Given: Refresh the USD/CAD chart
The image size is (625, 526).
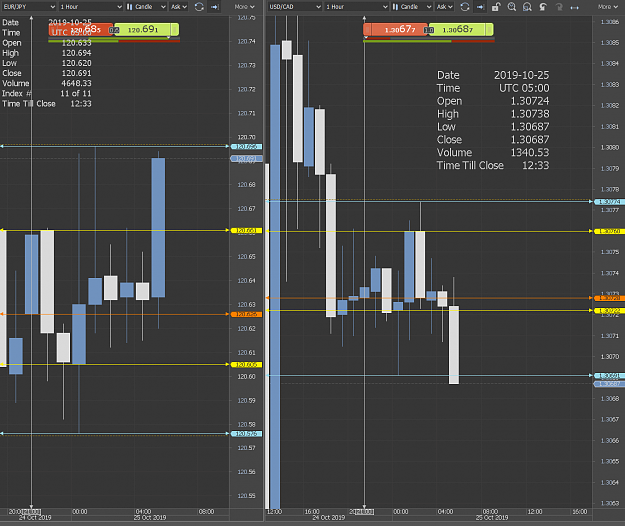Looking at the screenshot, I should [465, 6].
